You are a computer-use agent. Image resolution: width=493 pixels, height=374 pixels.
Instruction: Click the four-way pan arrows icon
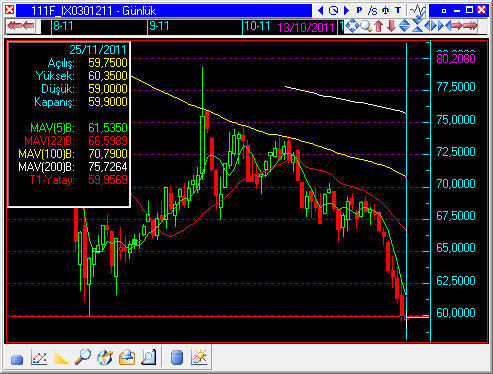coord(352,26)
